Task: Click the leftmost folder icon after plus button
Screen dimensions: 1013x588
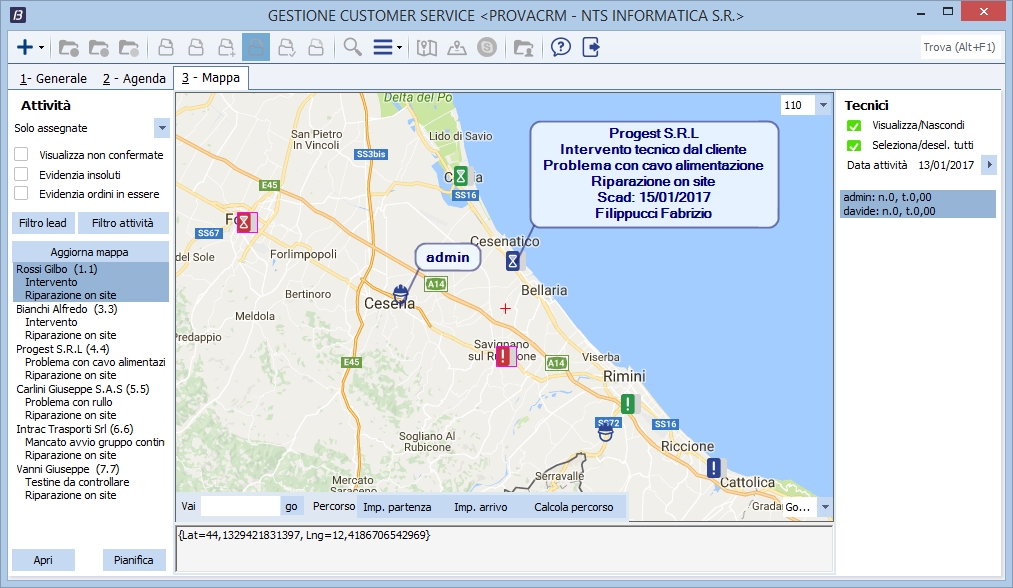Action: coord(68,48)
